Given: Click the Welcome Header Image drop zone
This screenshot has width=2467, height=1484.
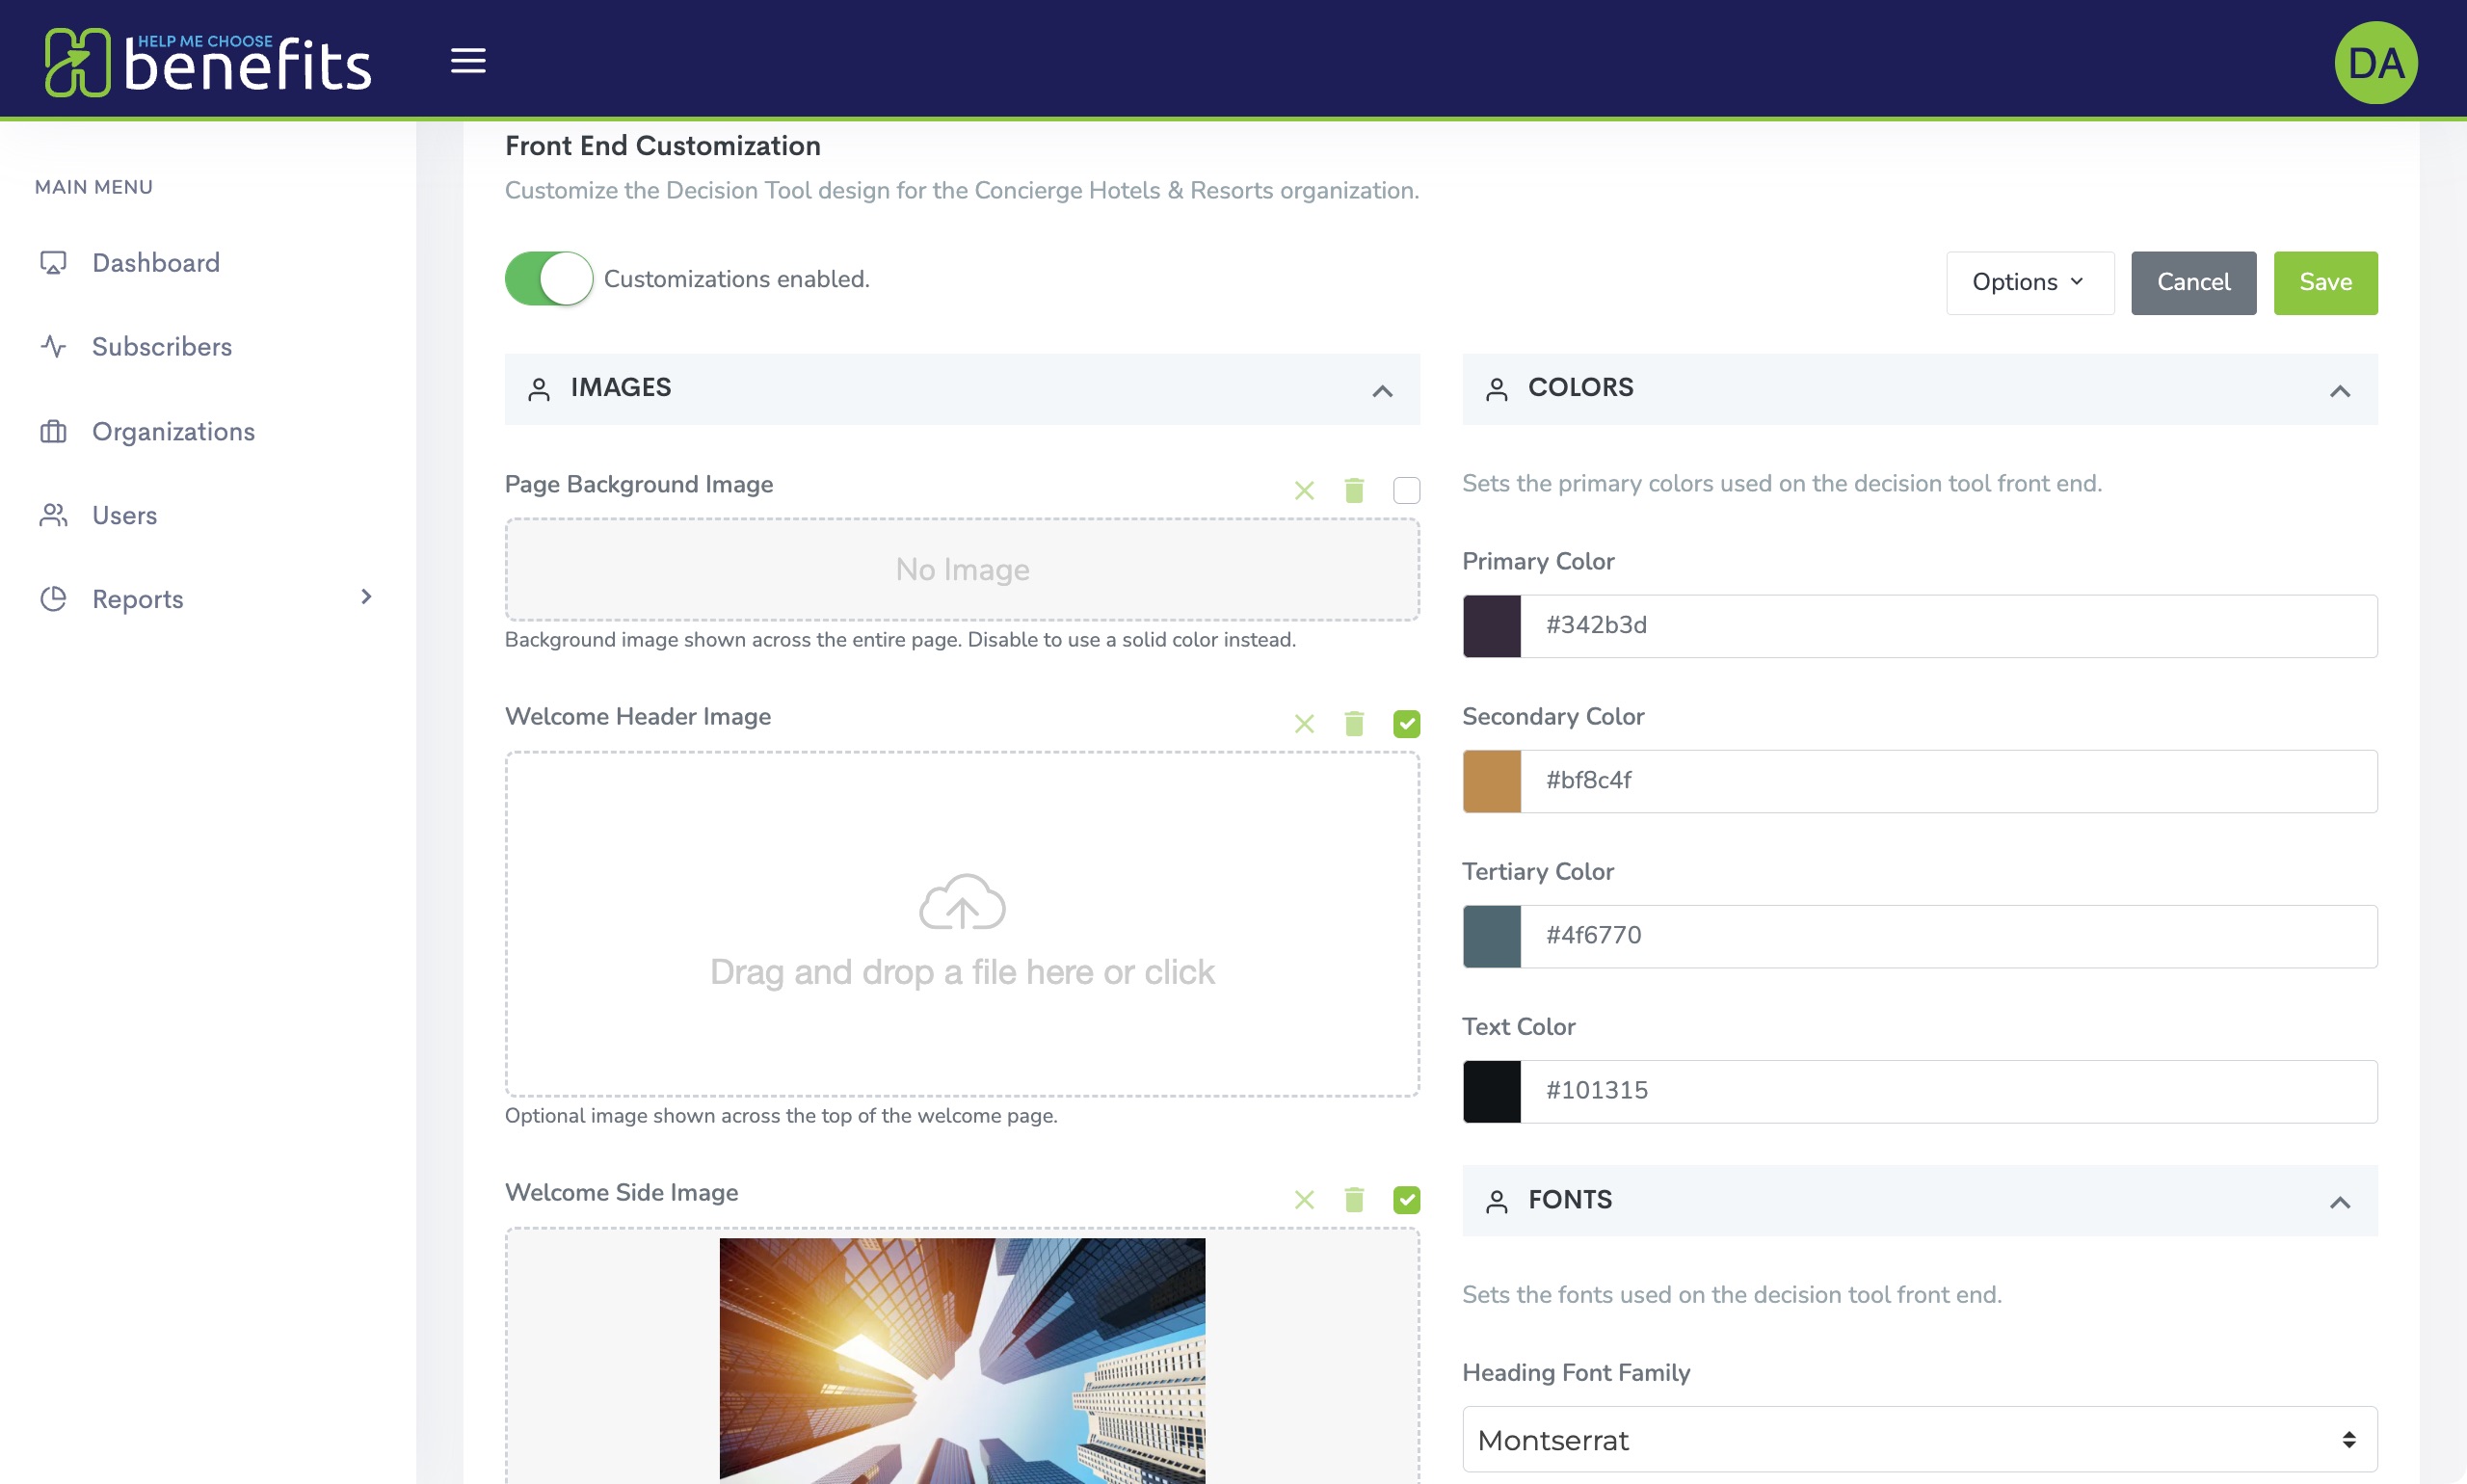Looking at the screenshot, I should point(962,924).
